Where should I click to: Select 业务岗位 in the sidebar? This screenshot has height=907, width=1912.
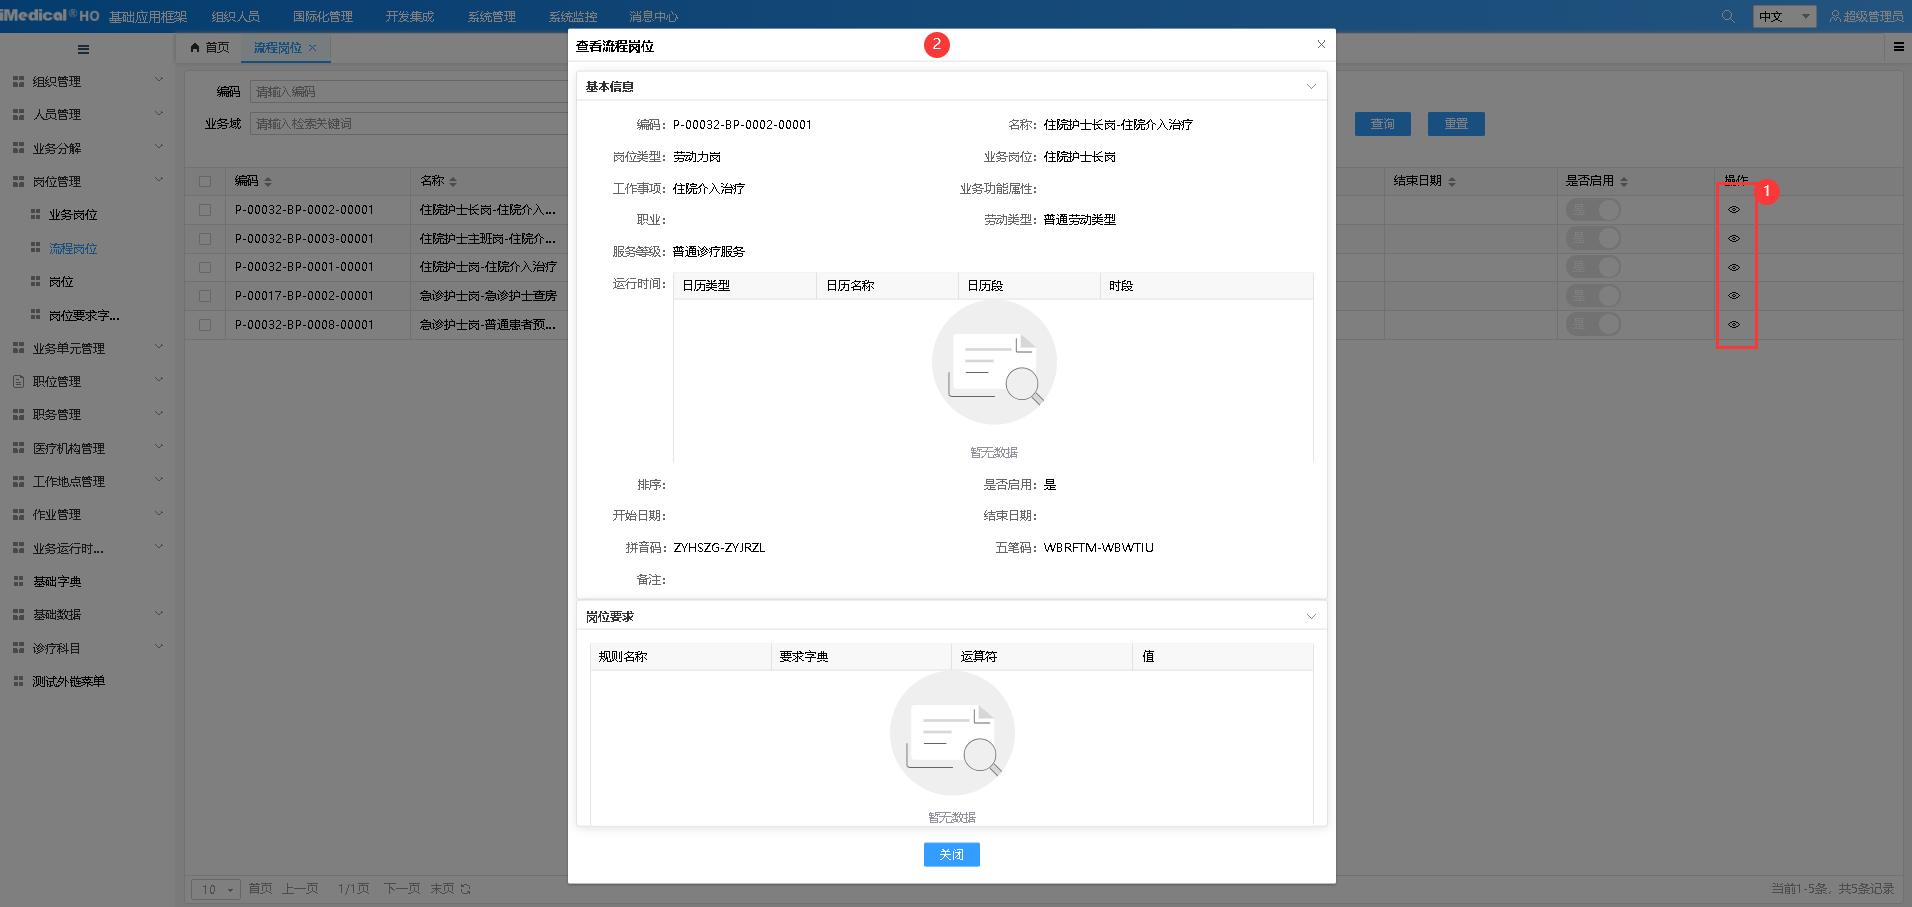[x=73, y=215]
